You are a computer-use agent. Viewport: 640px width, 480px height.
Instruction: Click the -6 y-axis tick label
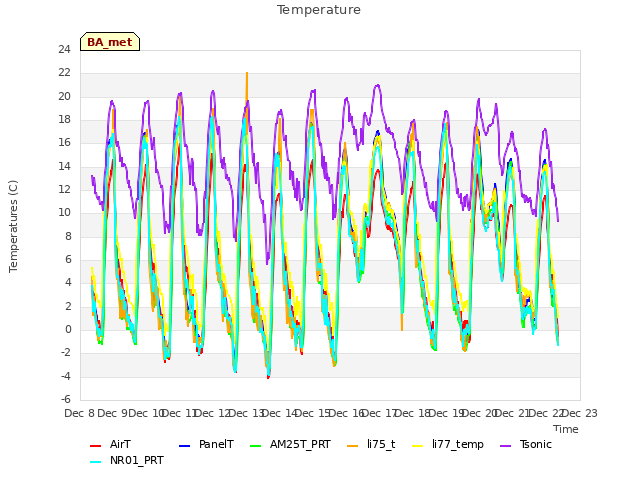[x=66, y=399]
